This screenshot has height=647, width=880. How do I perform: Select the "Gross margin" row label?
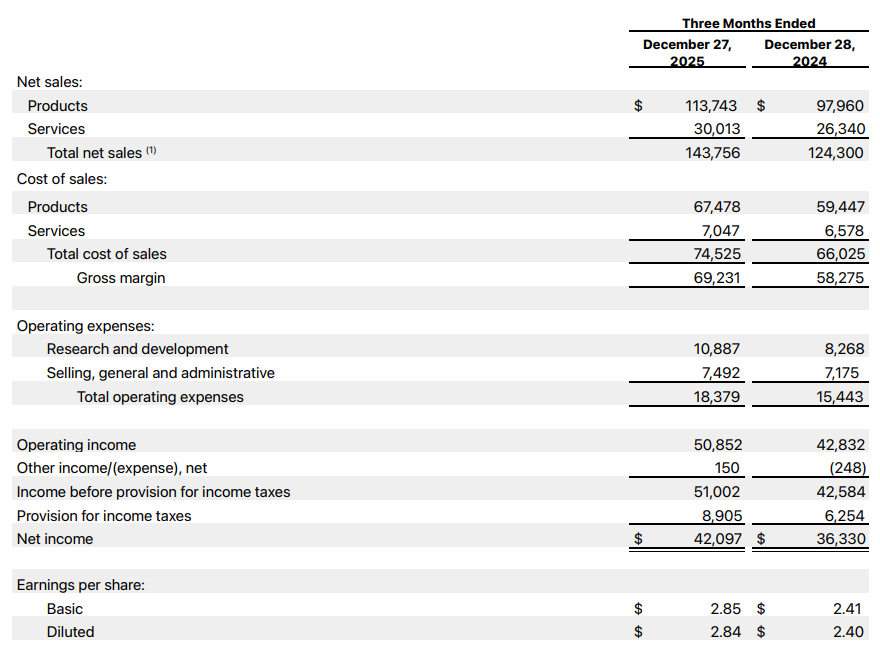coord(121,278)
